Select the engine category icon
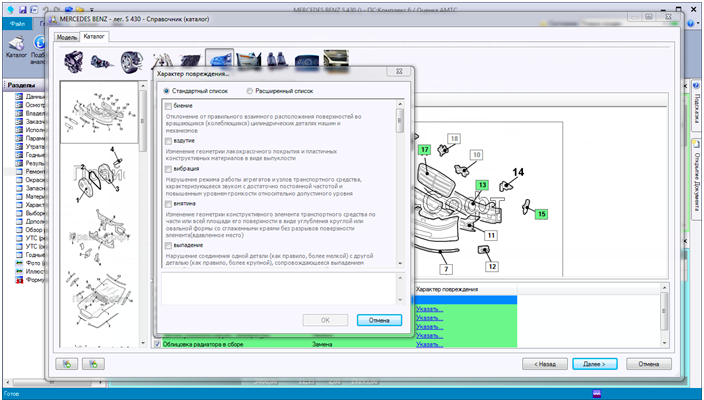The height and width of the screenshot is (400, 704). tap(73, 62)
